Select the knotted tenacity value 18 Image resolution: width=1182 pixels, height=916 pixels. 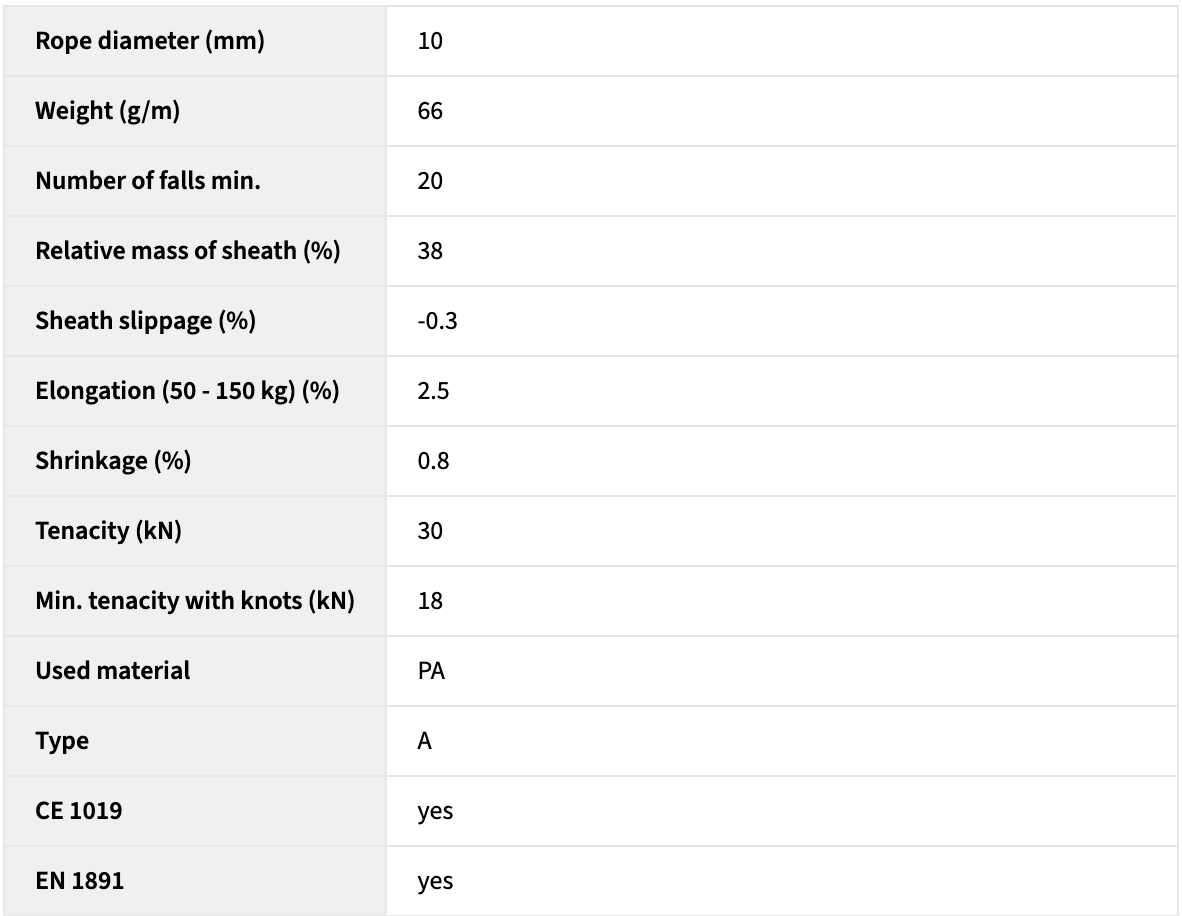pos(430,601)
